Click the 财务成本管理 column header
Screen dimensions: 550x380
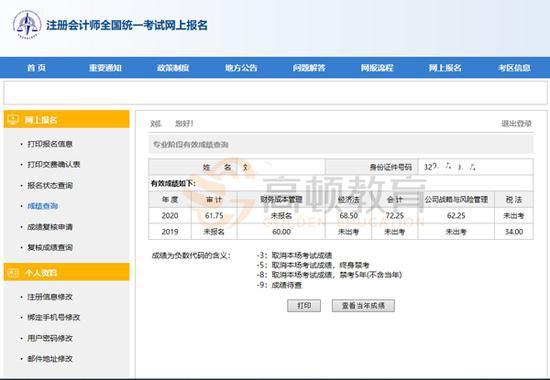pos(281,200)
